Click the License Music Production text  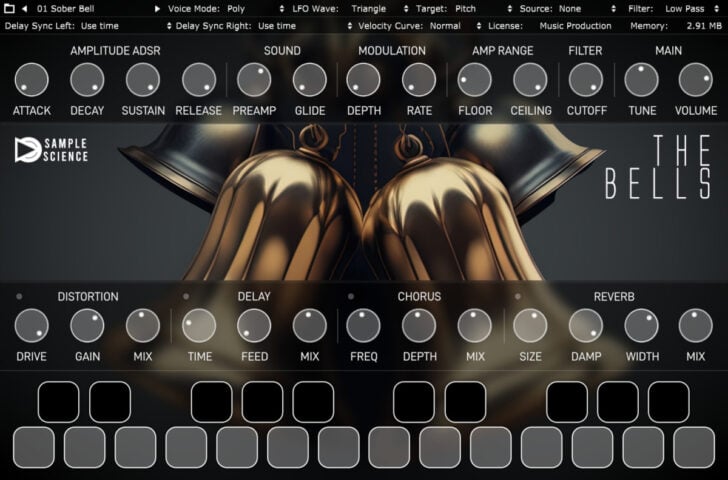575,26
